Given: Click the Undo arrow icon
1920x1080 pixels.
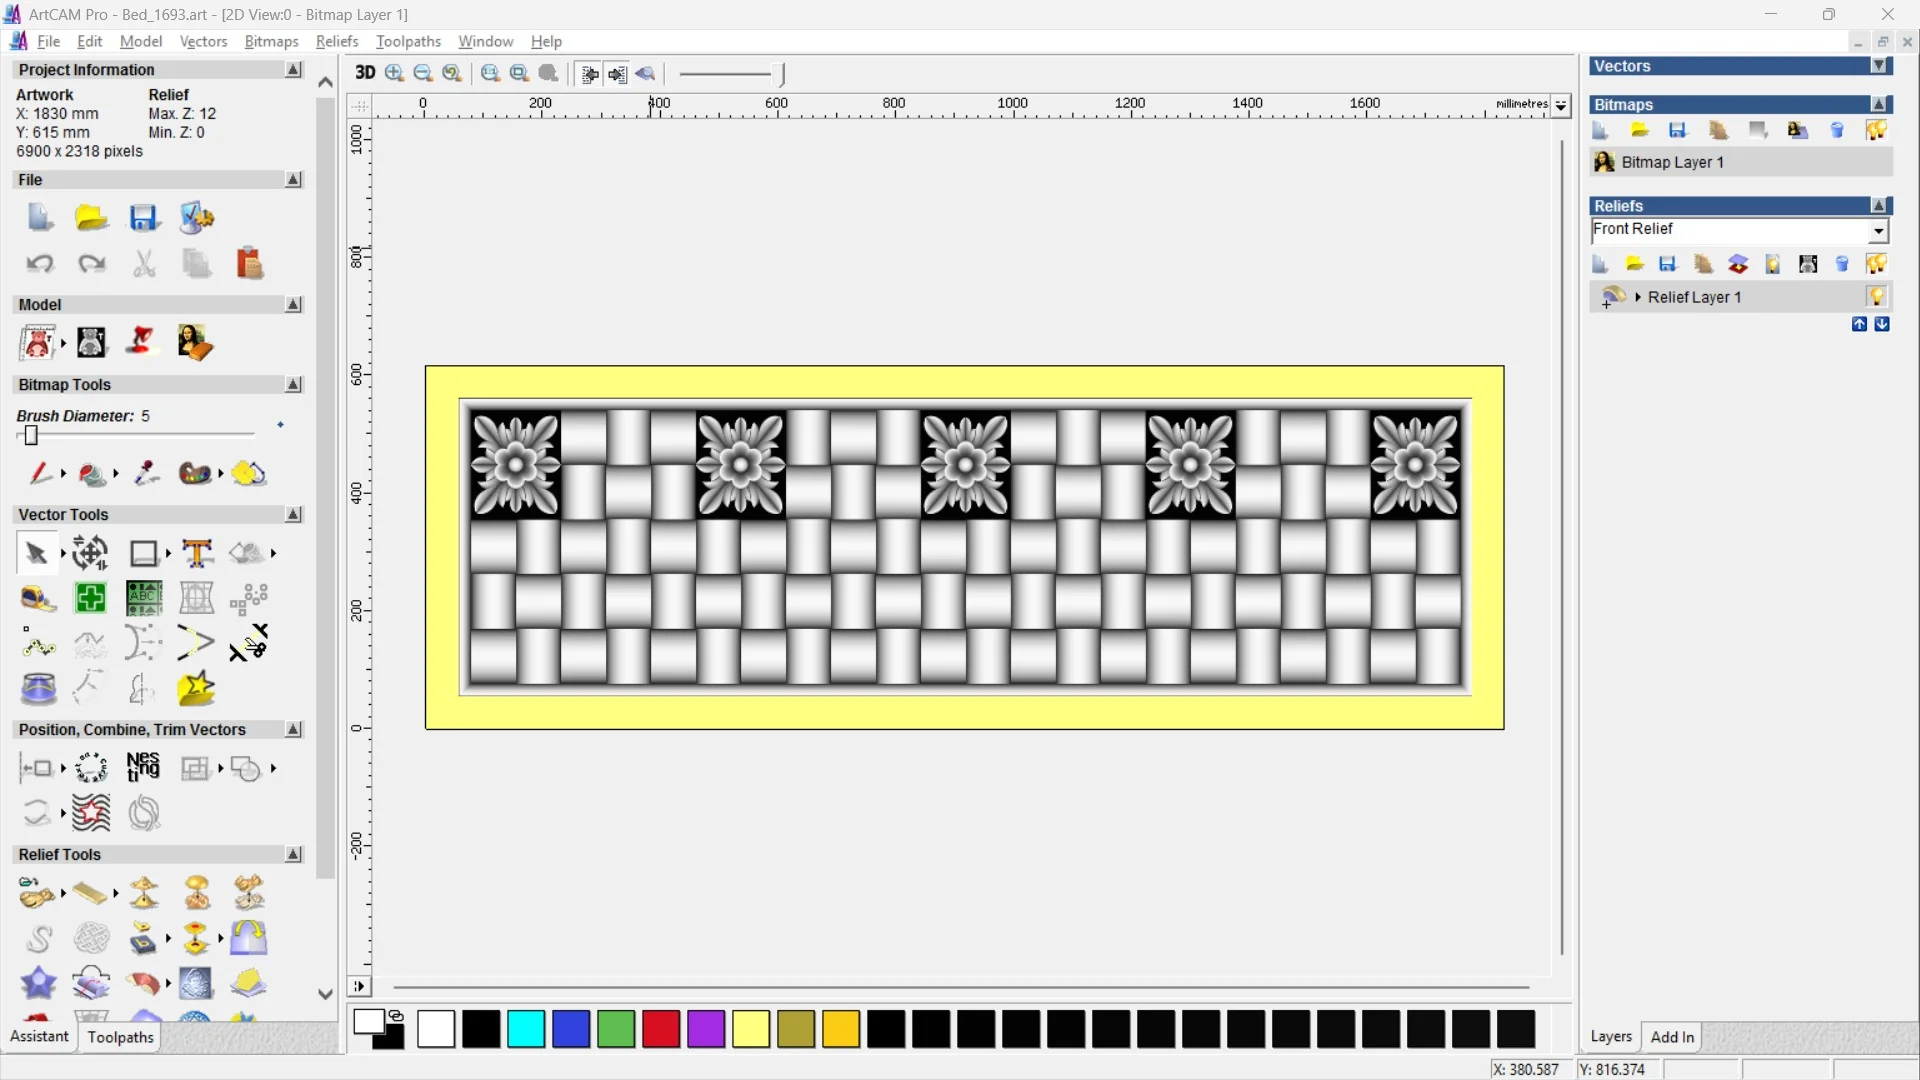Looking at the screenshot, I should click(x=39, y=264).
